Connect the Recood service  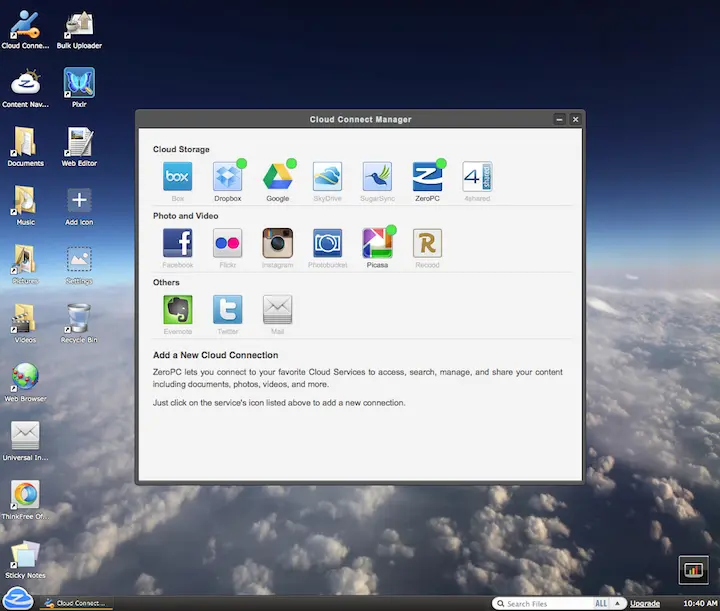click(427, 243)
